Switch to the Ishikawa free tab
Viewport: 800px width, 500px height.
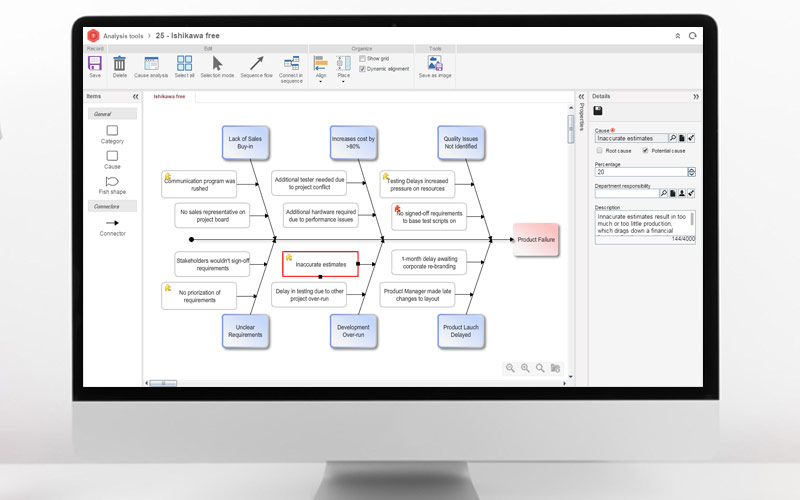(168, 97)
